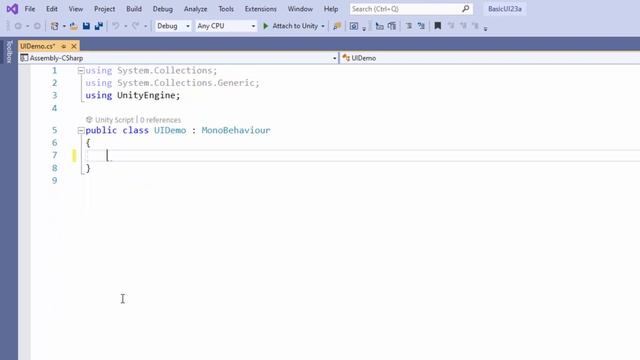Open the toolbar overflow options arrow
Viewport: 640px width, 360px height.
point(485,29)
